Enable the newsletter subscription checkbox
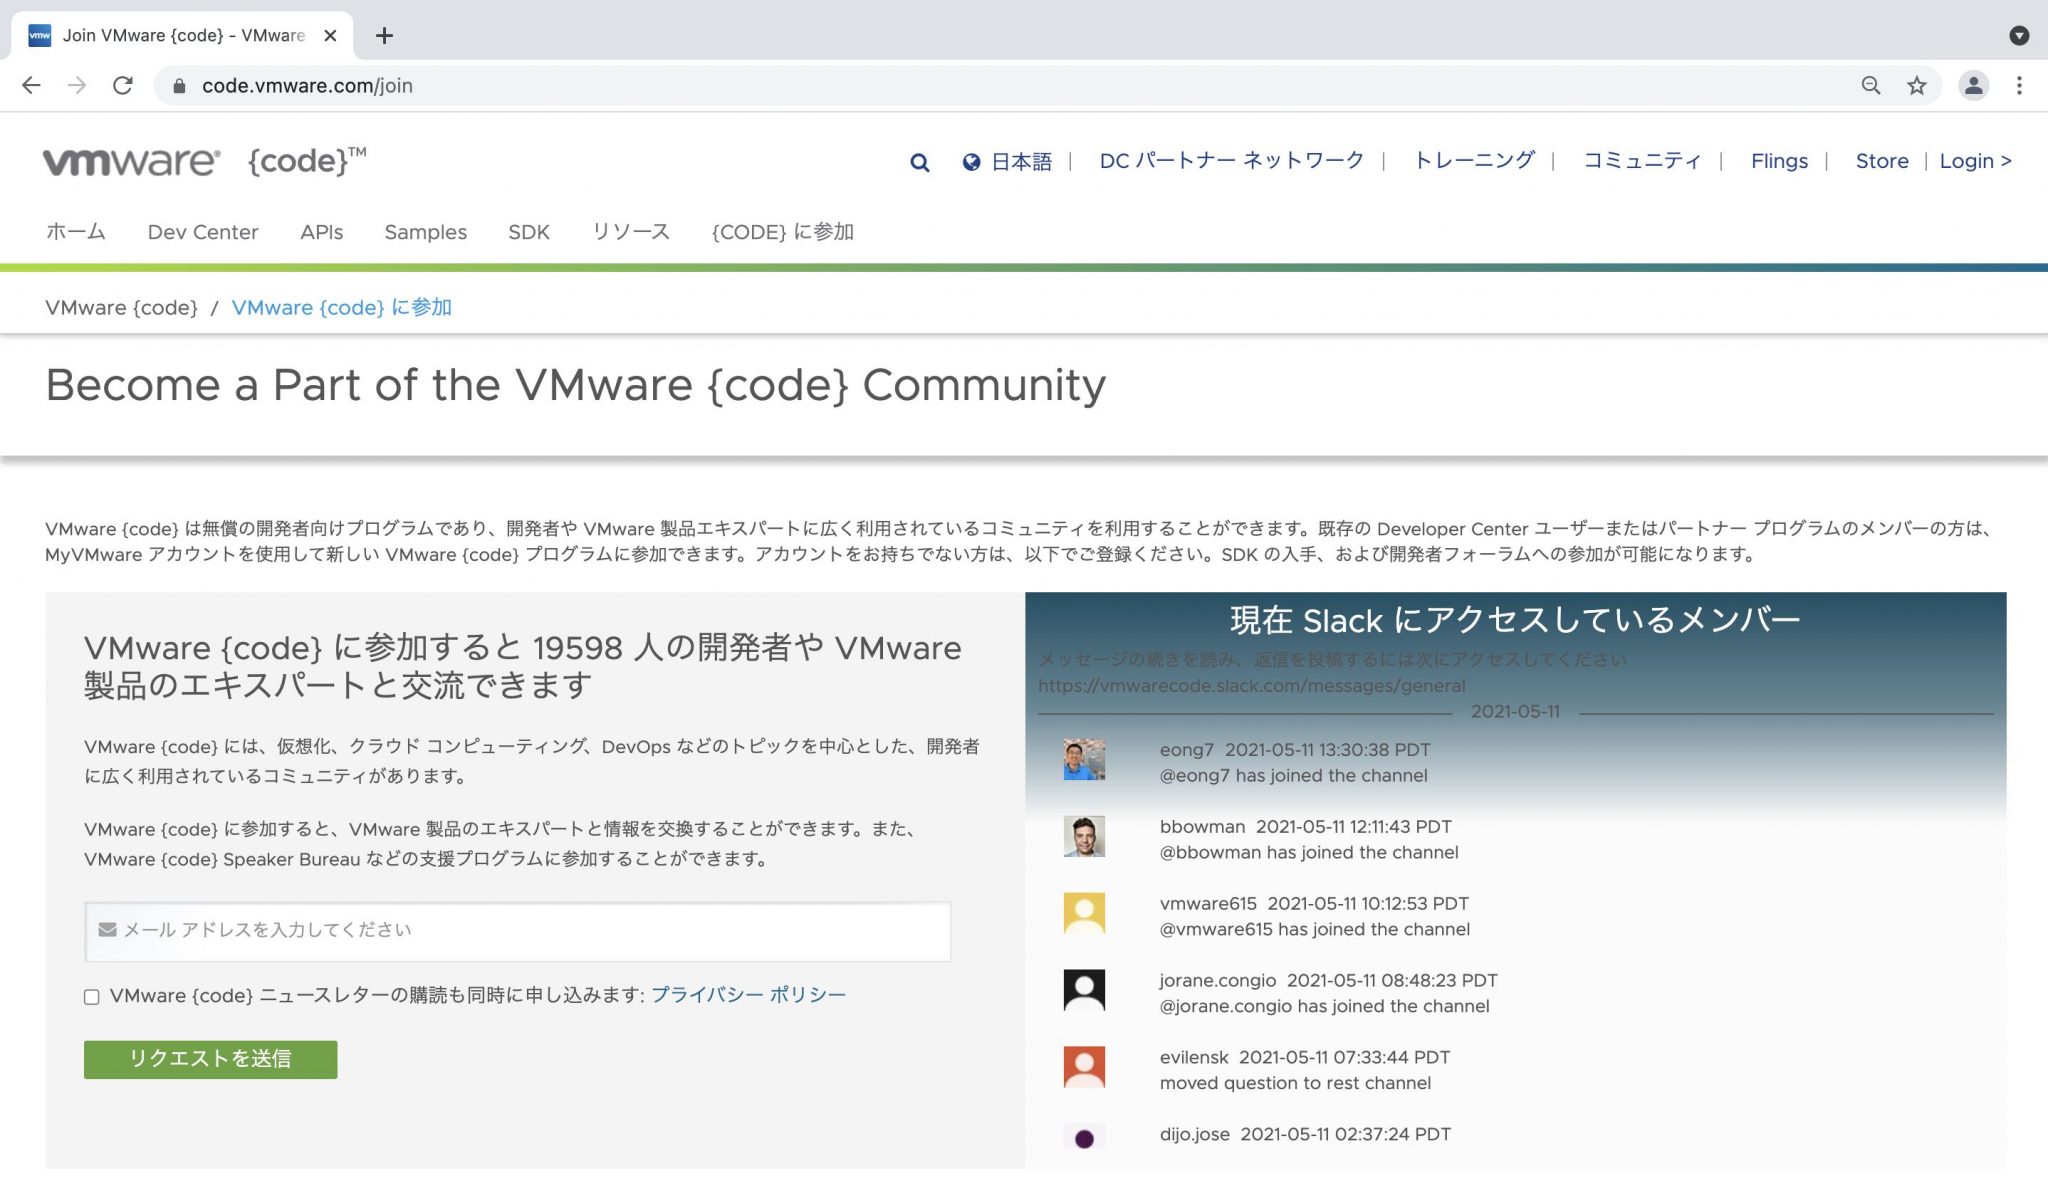The width and height of the screenshot is (2048, 1193). click(92, 997)
